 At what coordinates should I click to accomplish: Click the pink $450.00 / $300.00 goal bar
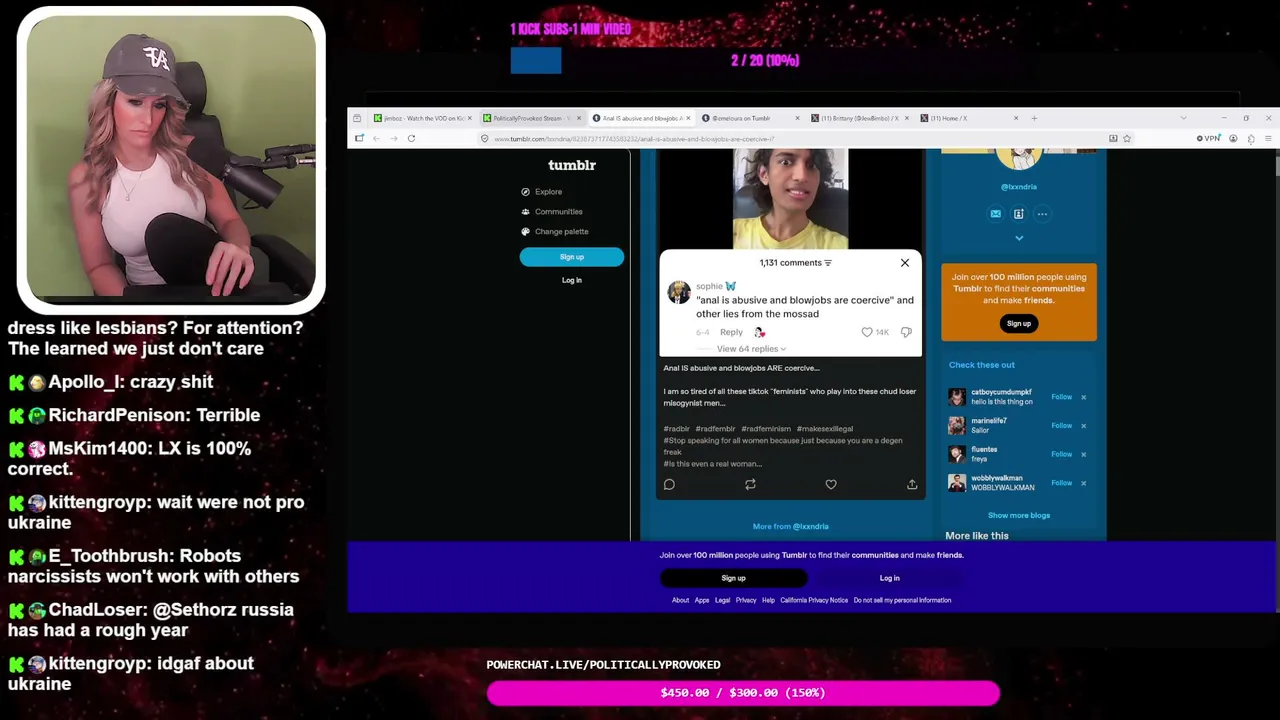click(x=743, y=693)
